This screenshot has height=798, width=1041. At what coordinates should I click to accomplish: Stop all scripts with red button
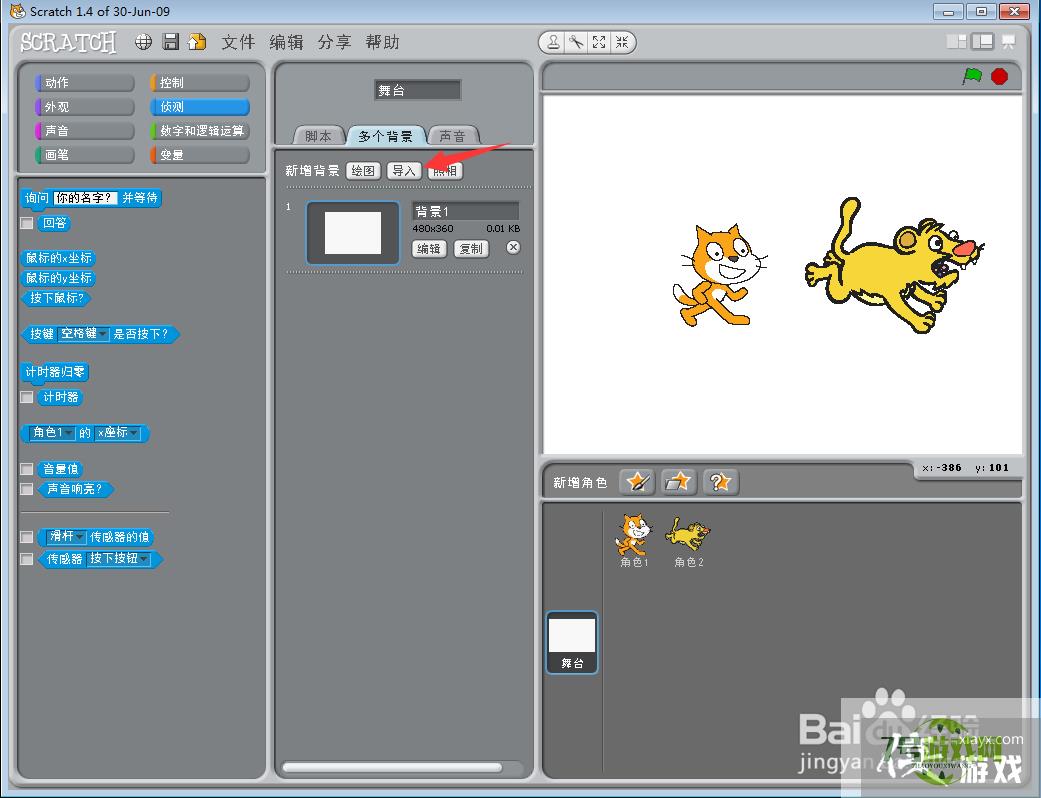pos(999,76)
